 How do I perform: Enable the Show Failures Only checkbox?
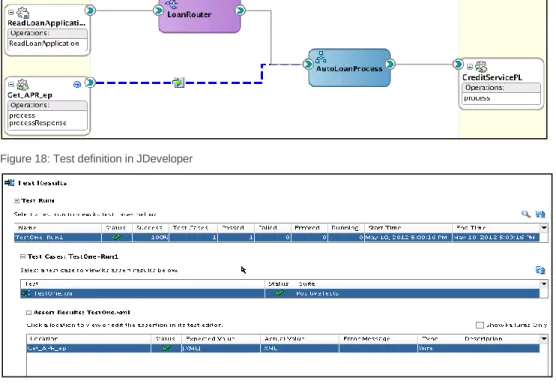[x=479, y=325]
